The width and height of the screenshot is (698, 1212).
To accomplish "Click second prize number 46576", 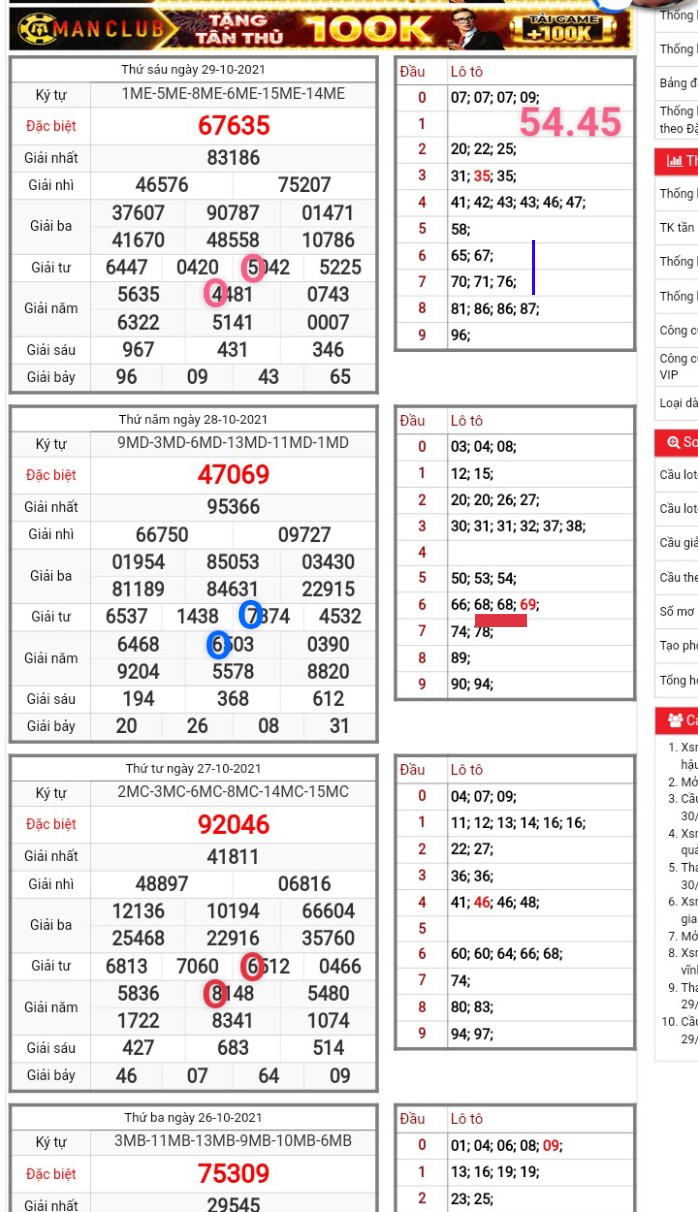I will 162,185.
